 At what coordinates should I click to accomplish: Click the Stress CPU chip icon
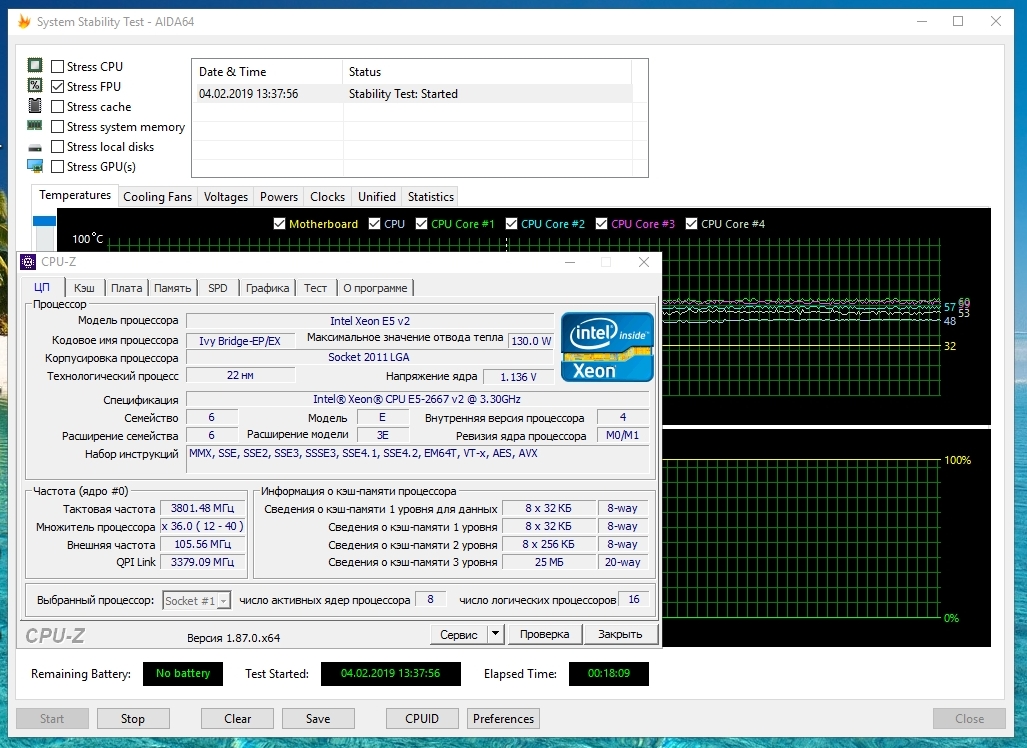[35, 65]
